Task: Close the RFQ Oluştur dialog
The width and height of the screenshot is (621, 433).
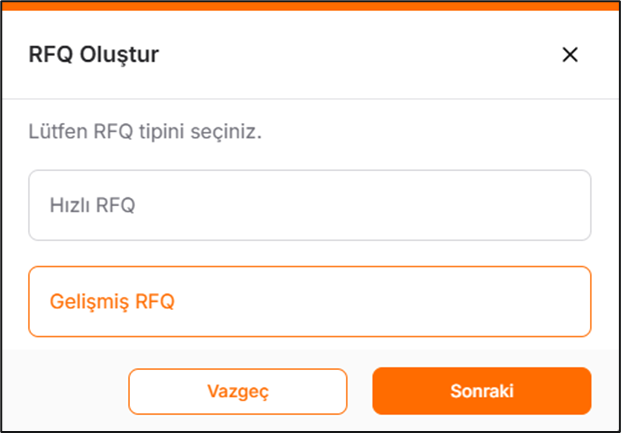Action: [x=570, y=55]
